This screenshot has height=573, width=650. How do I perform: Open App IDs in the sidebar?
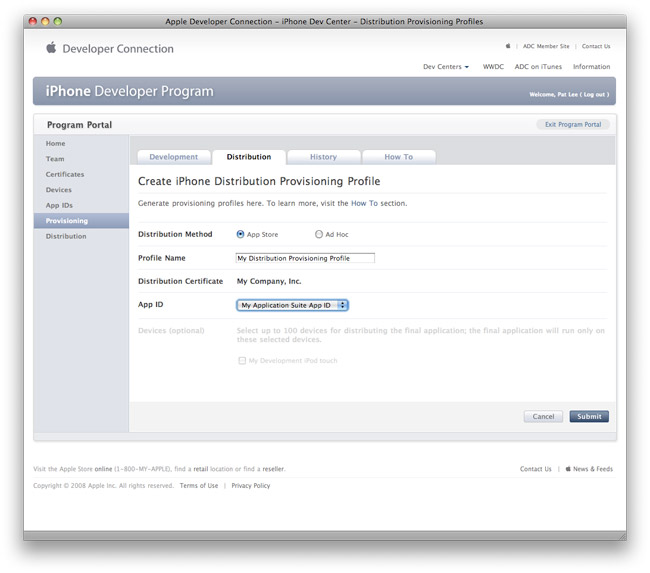[59, 205]
